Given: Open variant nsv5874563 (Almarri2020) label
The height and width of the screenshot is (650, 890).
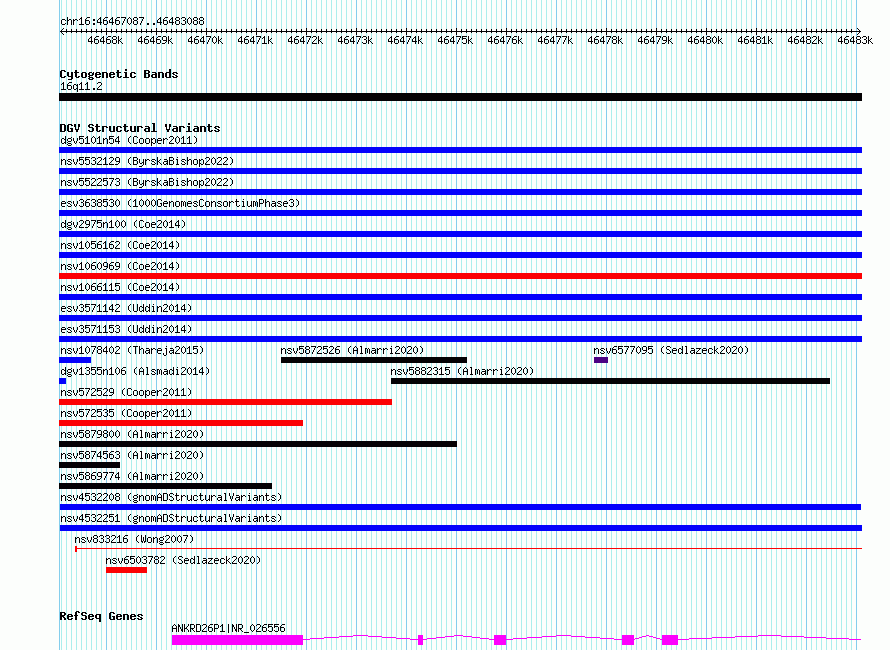Looking at the screenshot, I should (x=132, y=455).
